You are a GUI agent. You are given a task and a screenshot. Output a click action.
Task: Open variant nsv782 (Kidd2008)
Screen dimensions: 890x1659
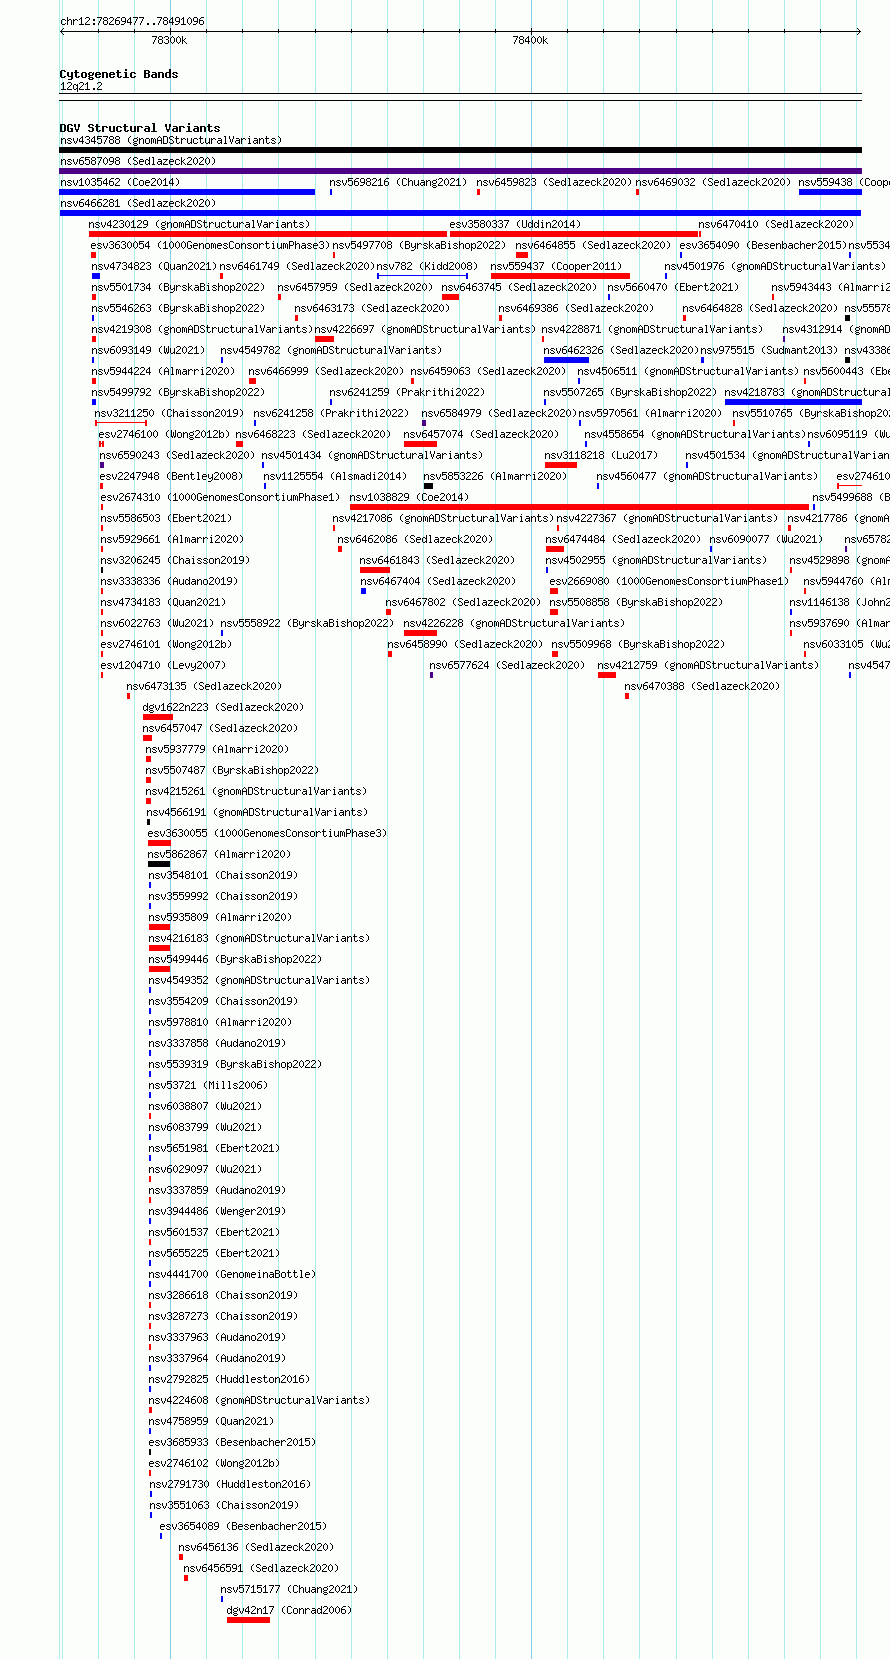point(427,266)
